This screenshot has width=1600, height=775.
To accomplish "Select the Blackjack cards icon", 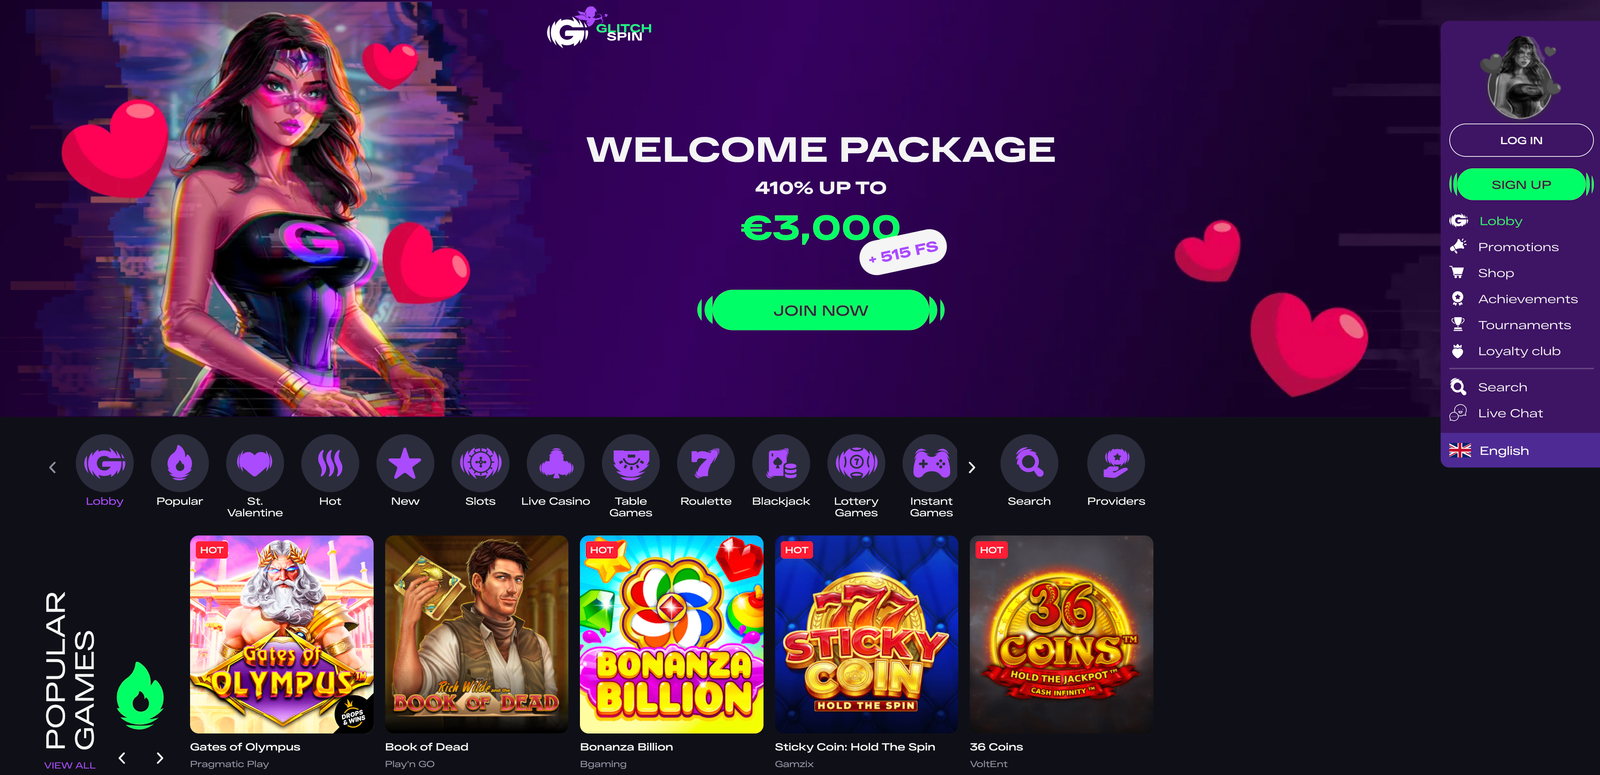I will (781, 463).
